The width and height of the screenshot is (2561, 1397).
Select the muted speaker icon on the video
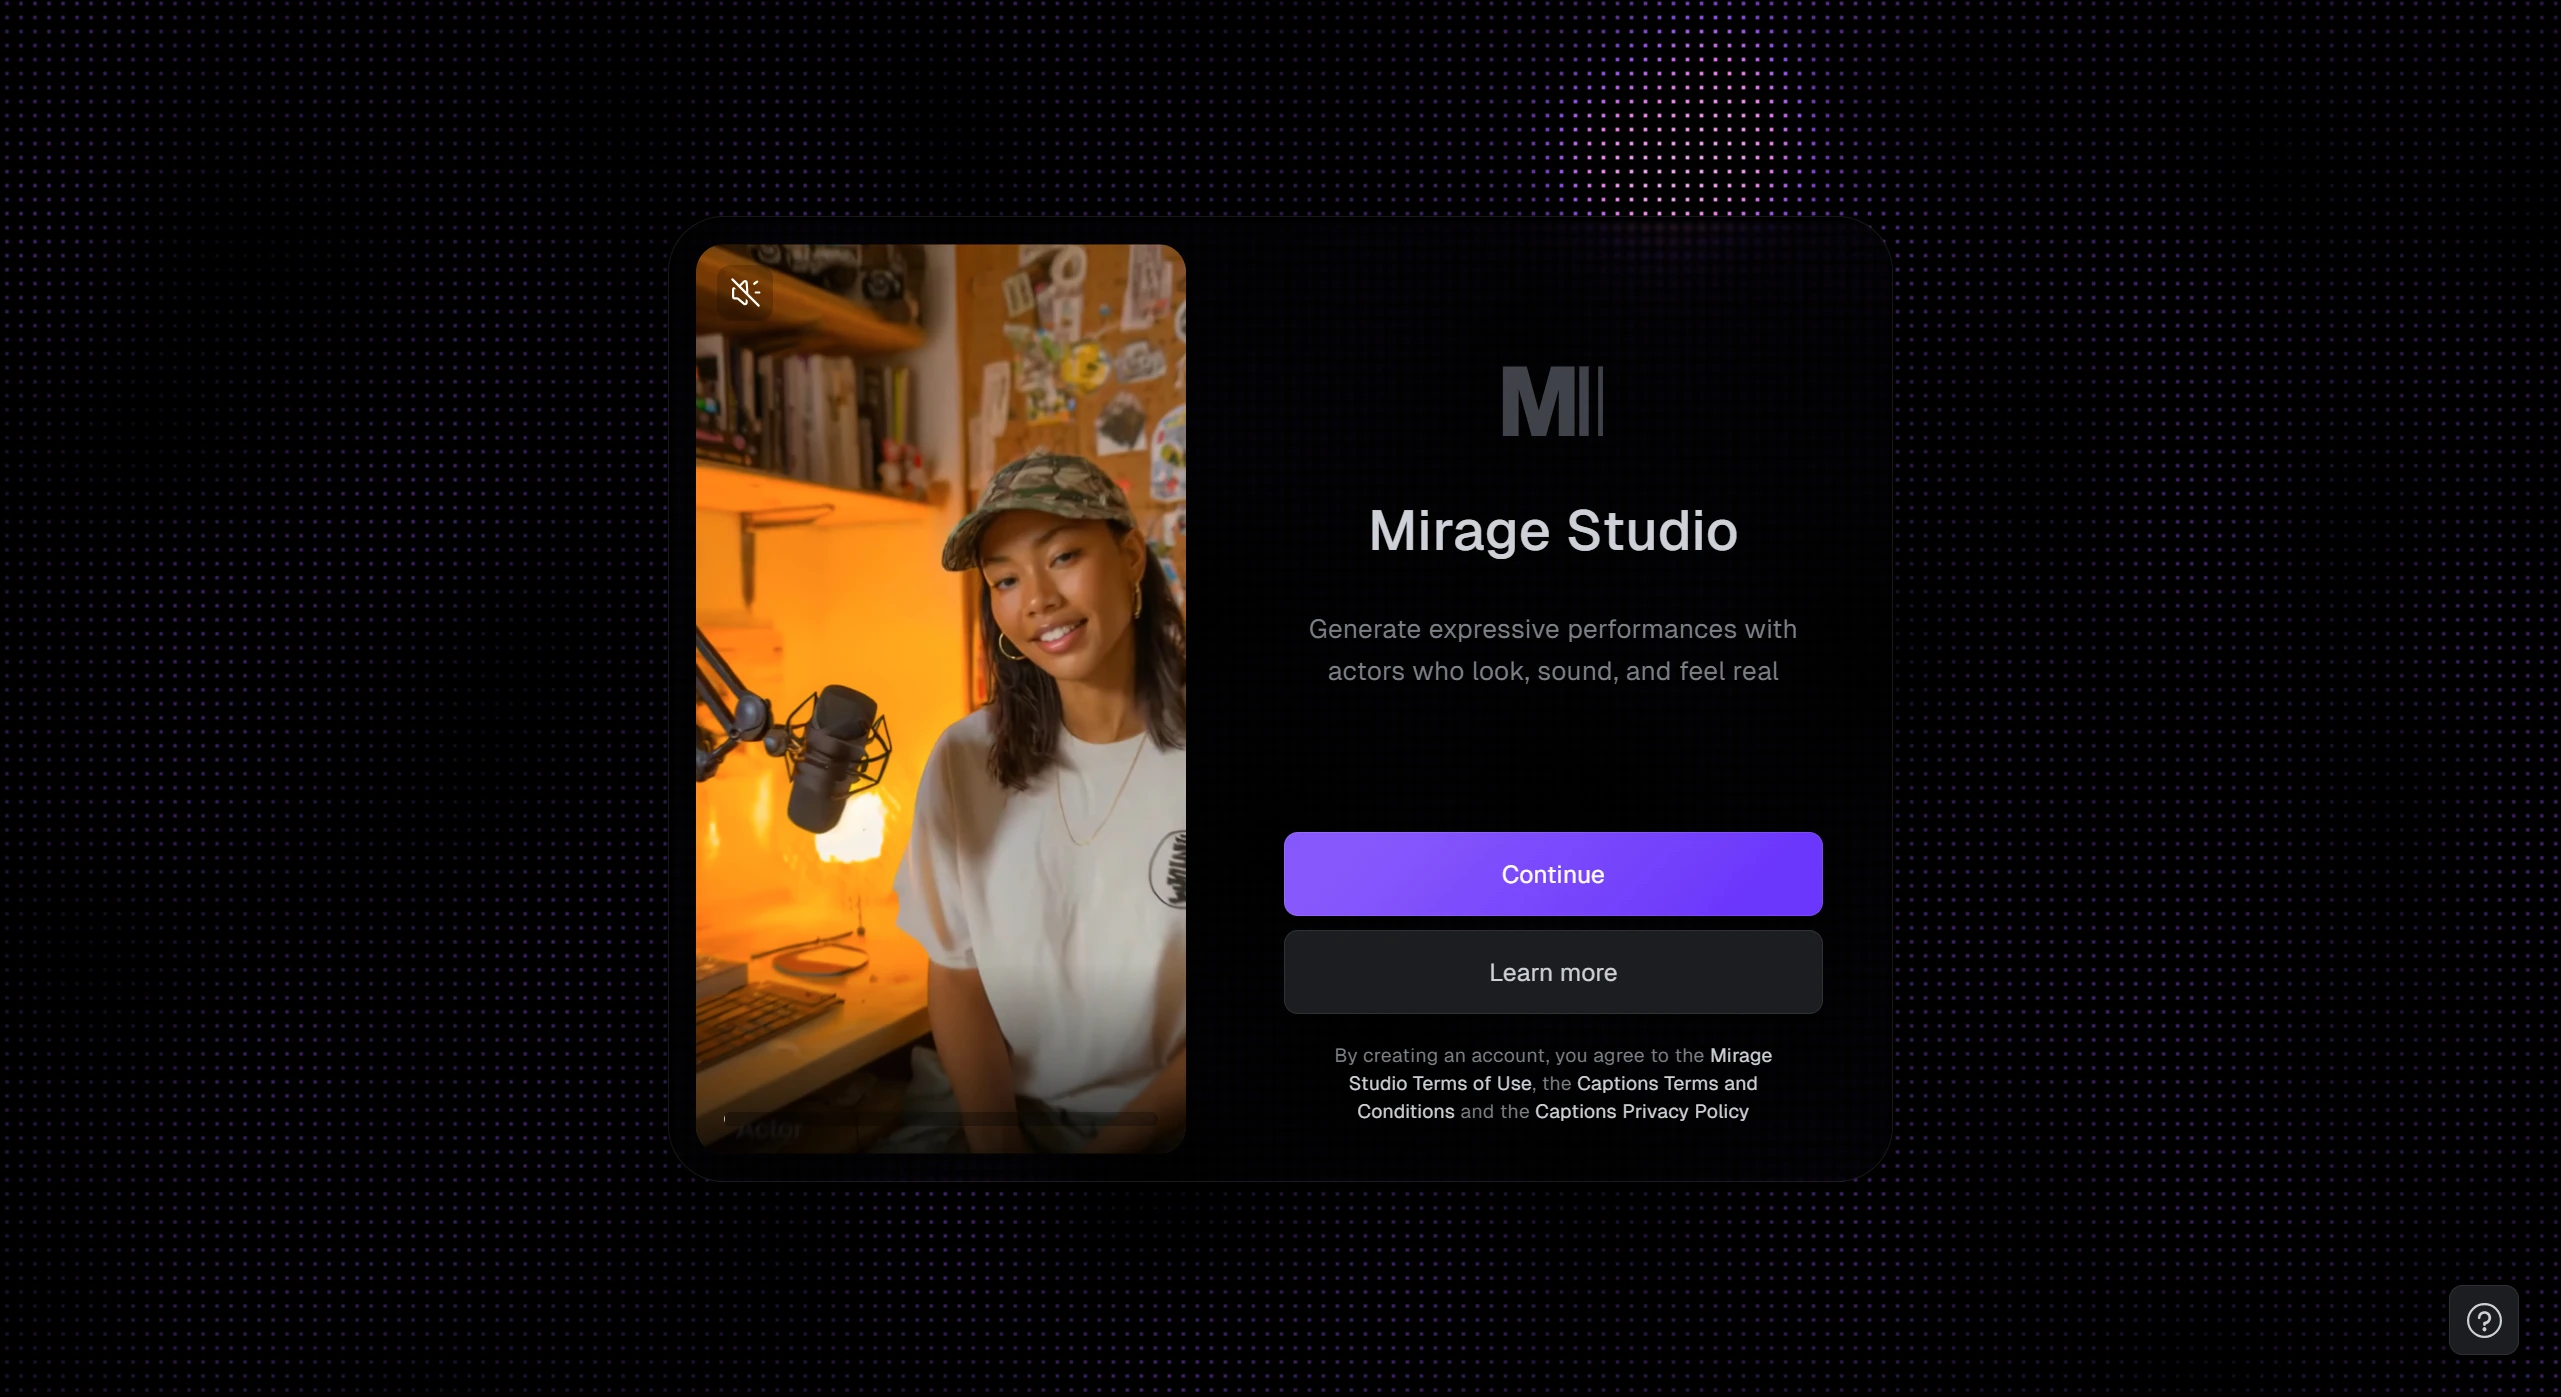[x=744, y=292]
